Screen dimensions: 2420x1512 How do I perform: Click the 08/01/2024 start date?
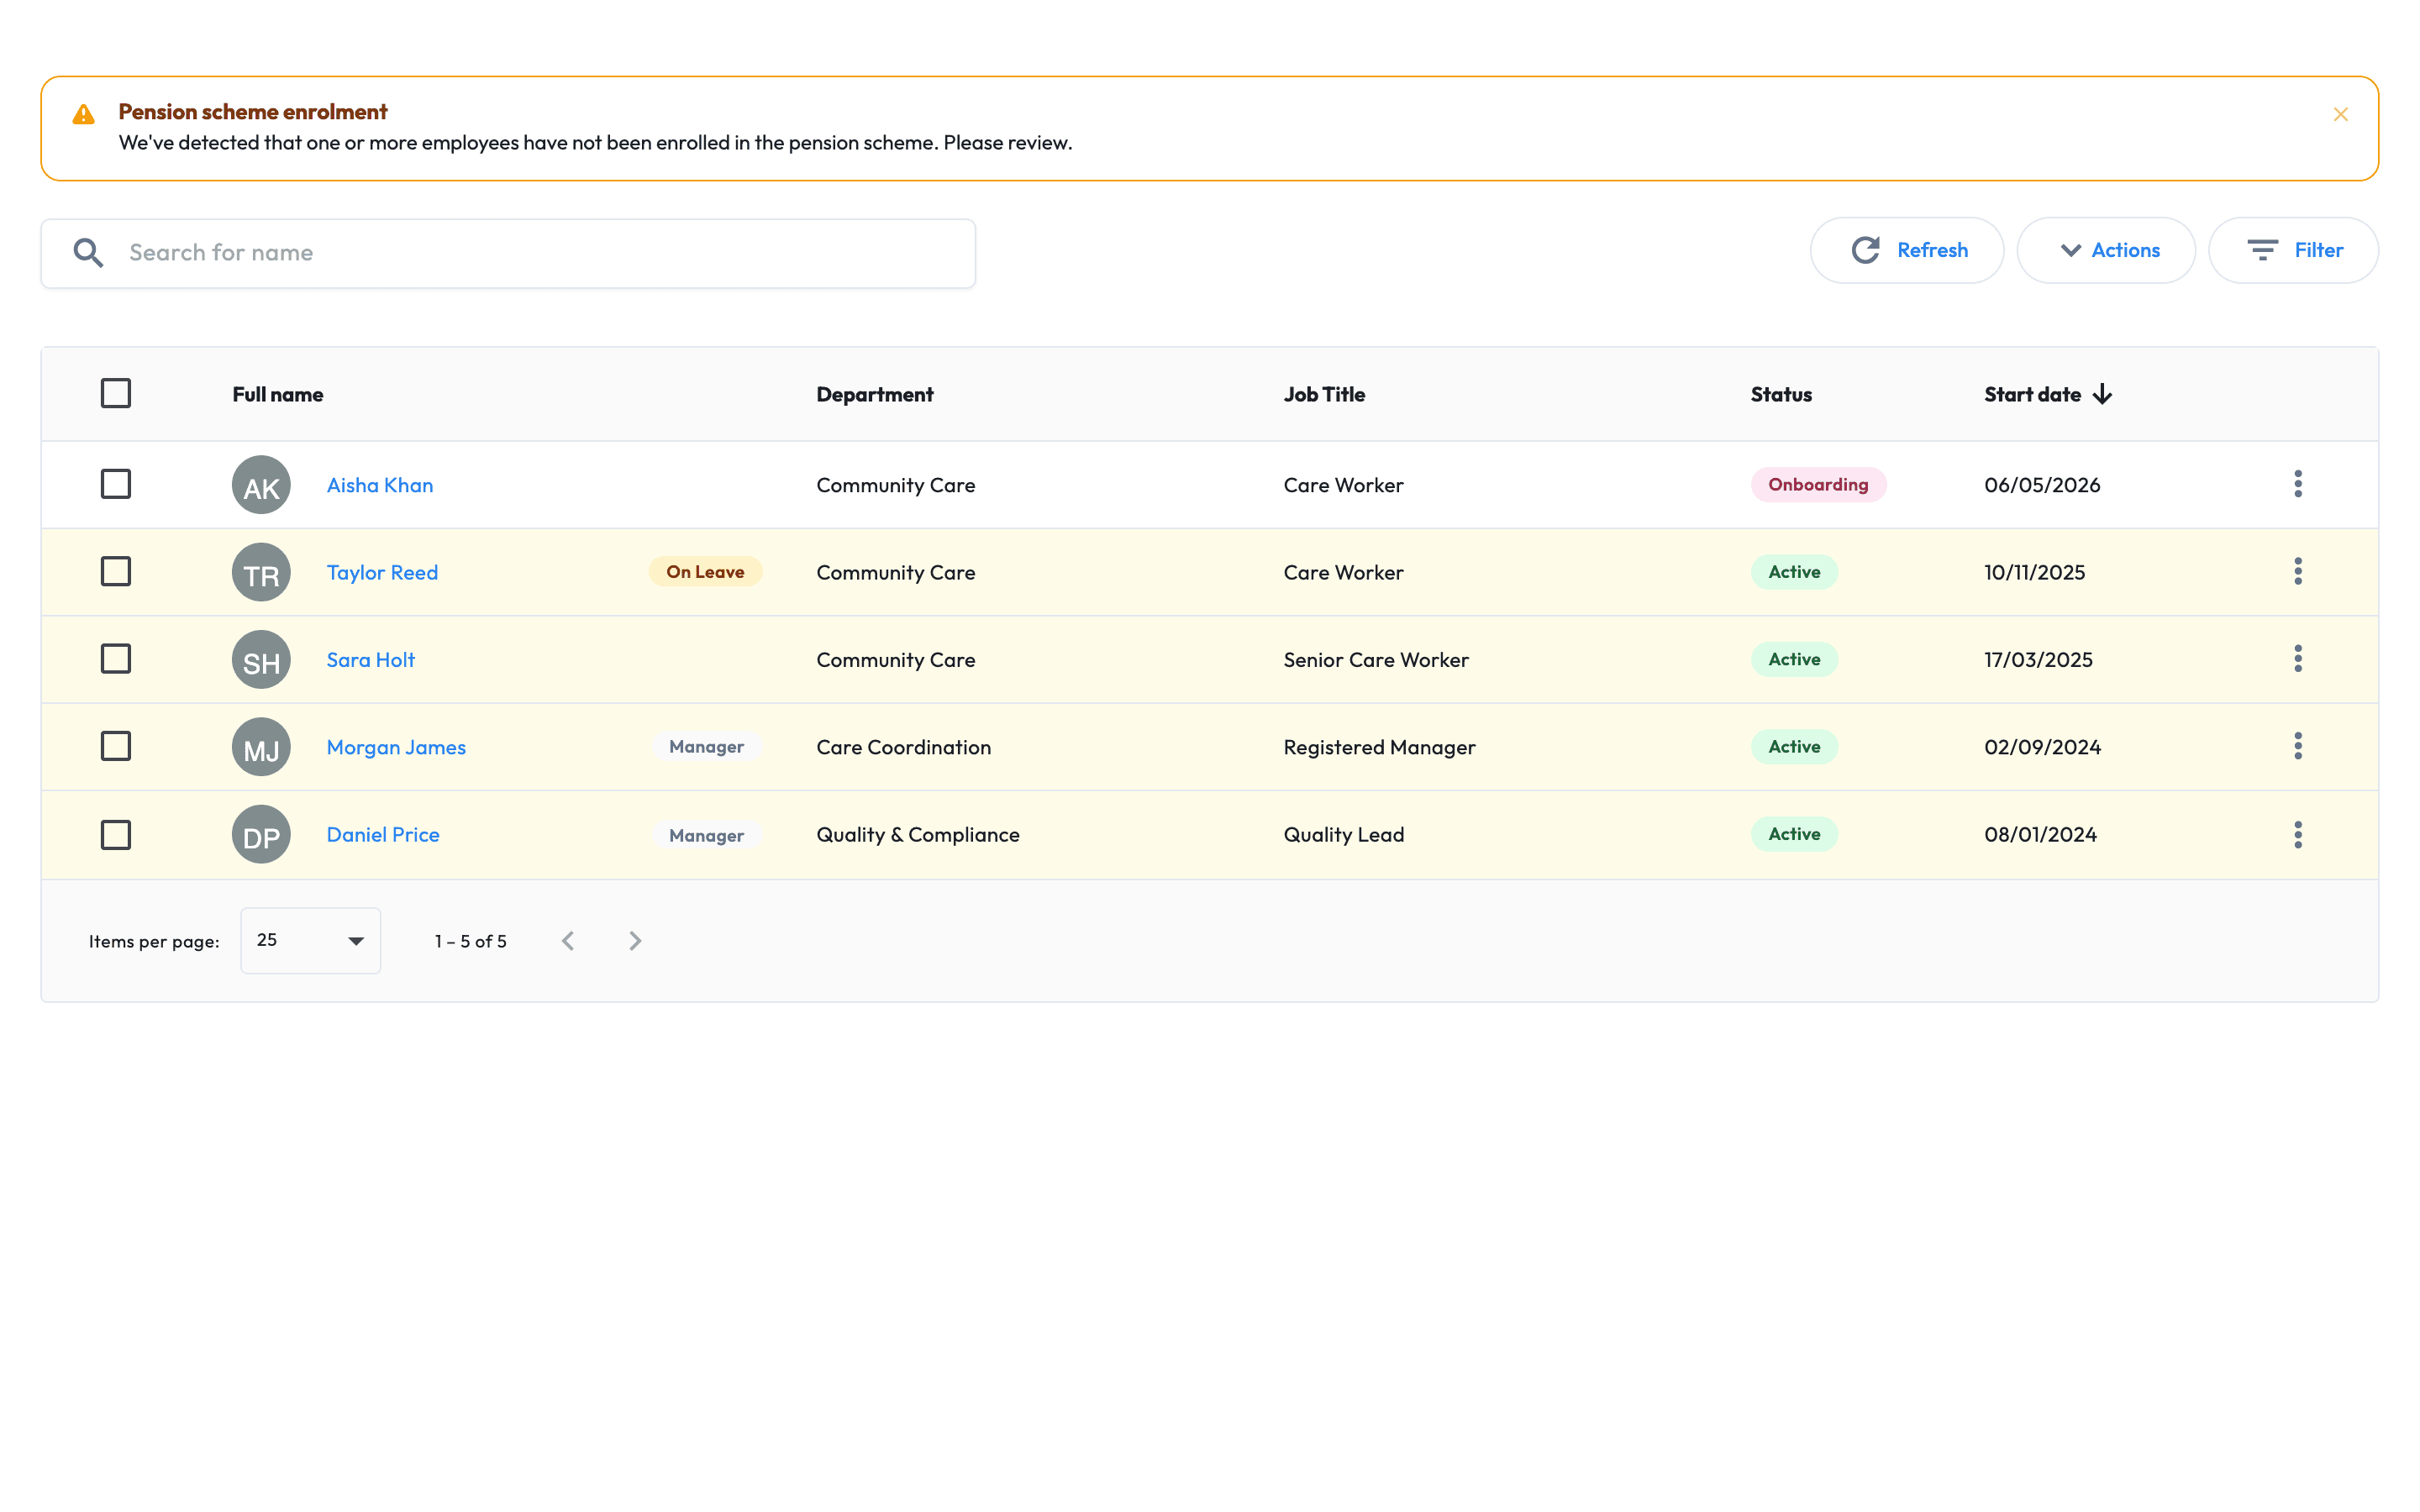[2040, 834]
